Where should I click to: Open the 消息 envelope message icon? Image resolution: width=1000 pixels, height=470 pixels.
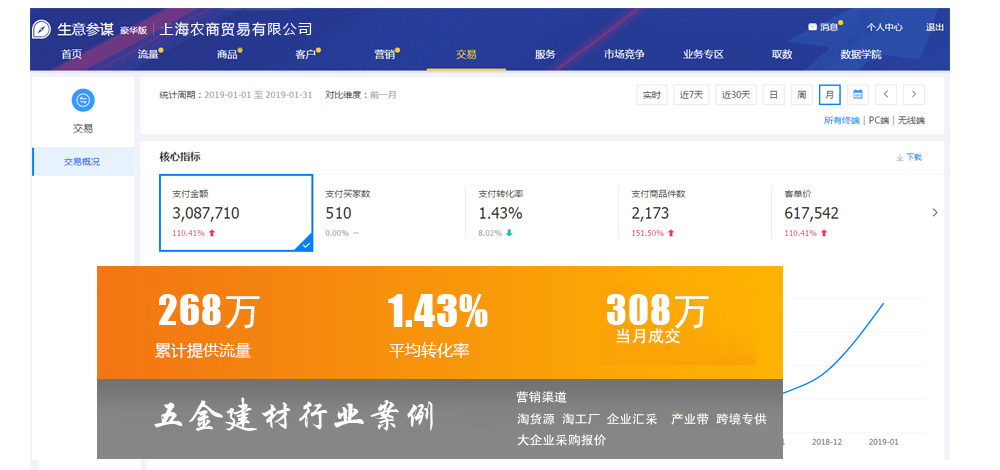coord(812,28)
